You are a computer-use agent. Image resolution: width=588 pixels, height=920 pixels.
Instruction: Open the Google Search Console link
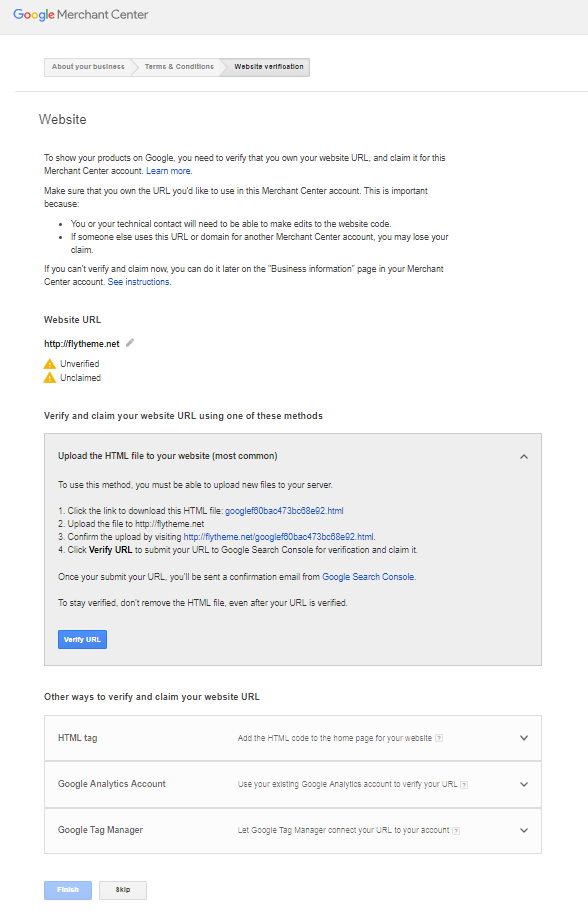(x=368, y=577)
